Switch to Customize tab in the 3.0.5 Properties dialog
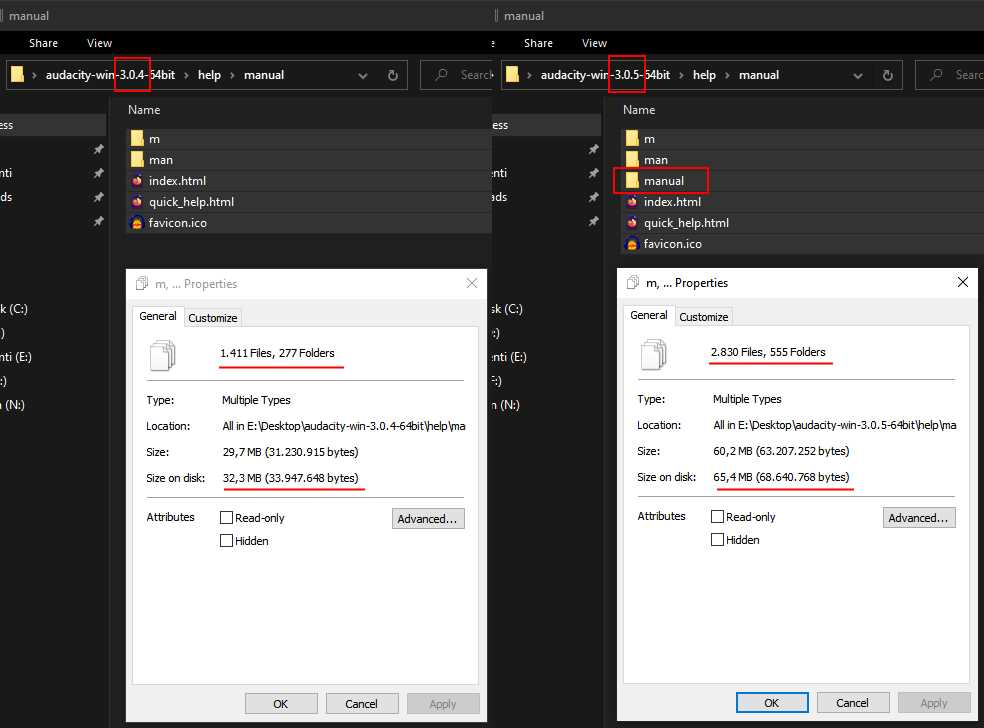 pos(703,317)
